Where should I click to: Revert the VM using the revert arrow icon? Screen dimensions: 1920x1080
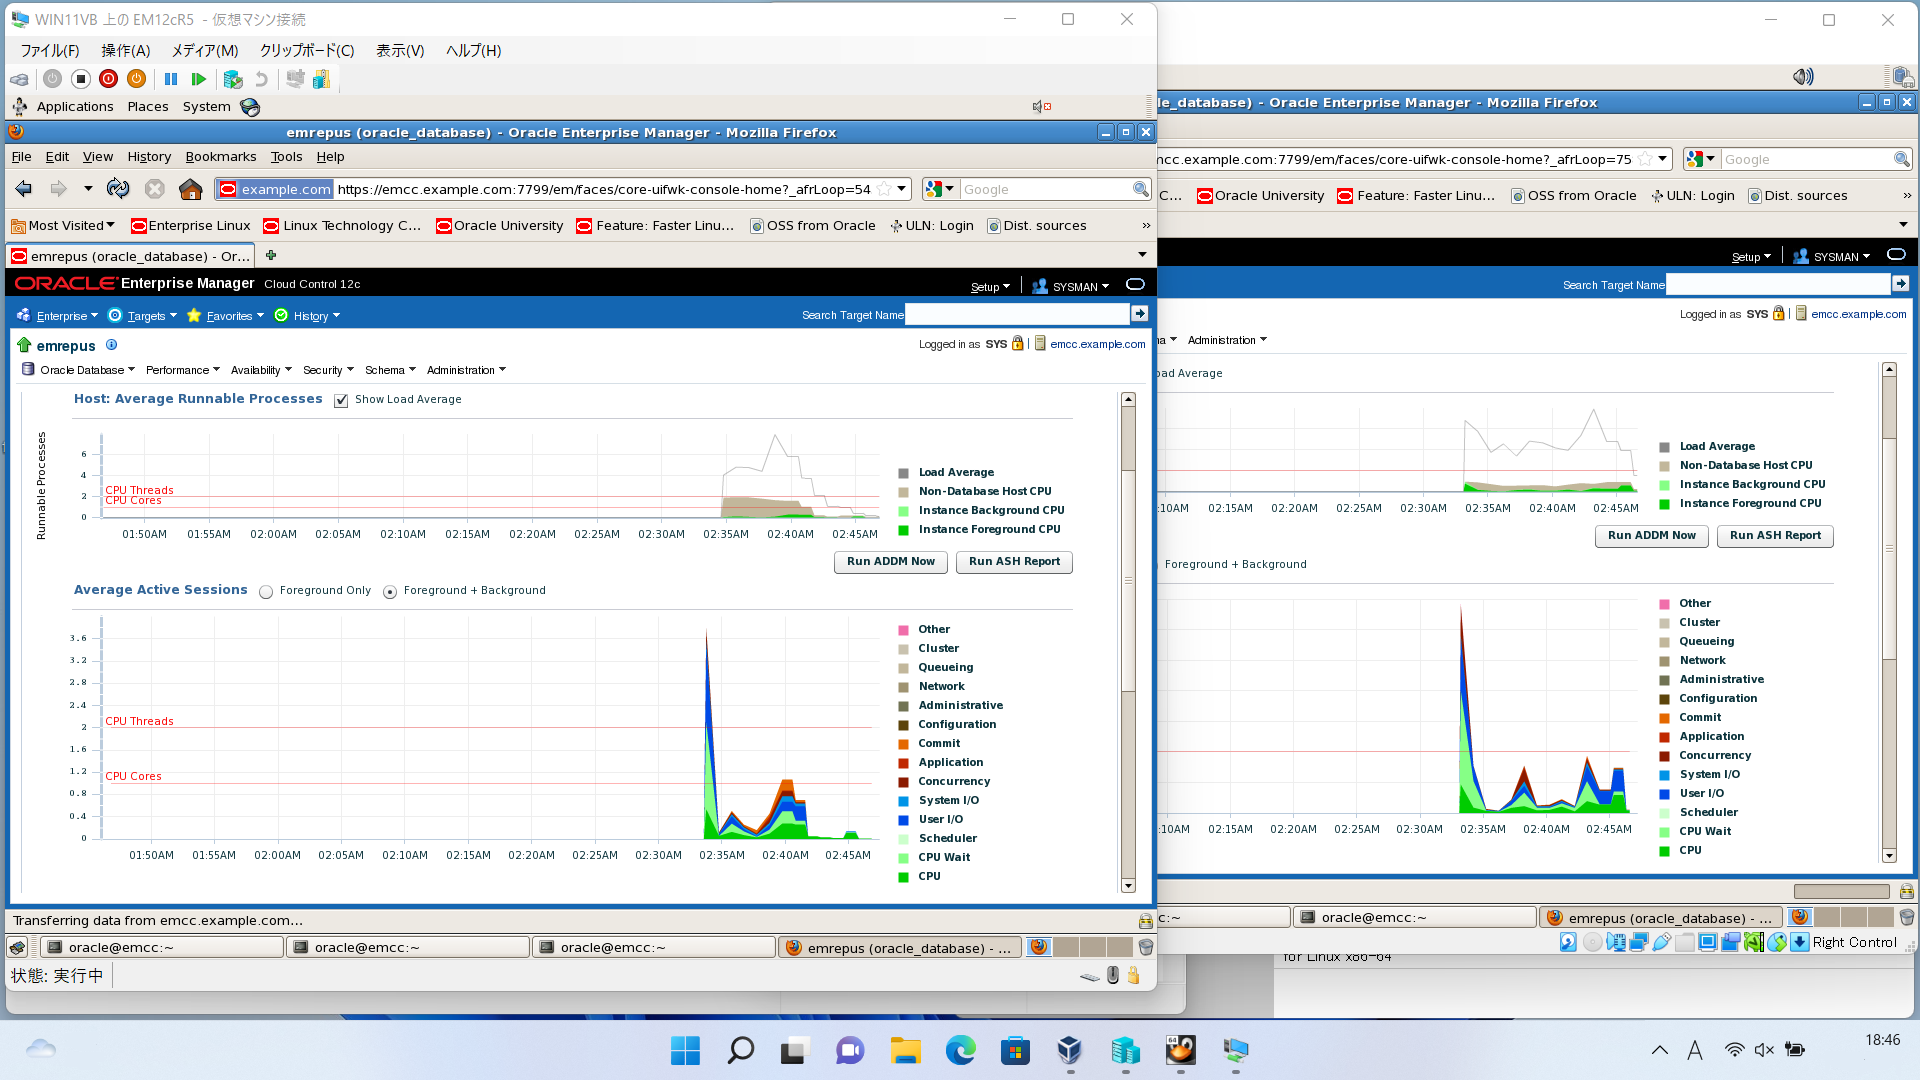pyautogui.click(x=262, y=79)
